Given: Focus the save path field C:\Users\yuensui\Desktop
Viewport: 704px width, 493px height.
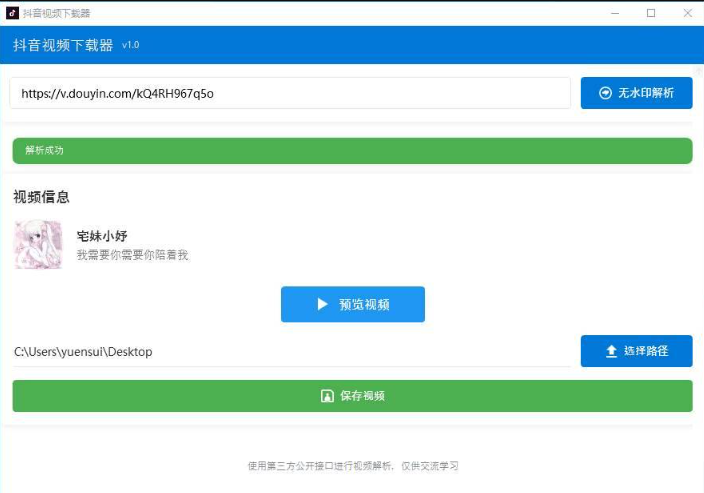Looking at the screenshot, I should [x=291, y=352].
